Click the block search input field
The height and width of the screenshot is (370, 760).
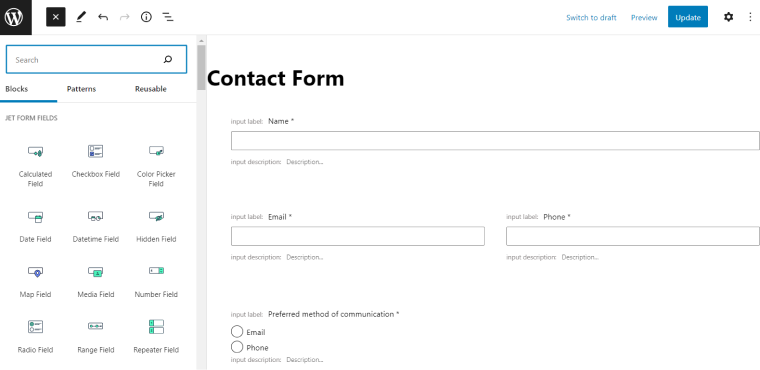(96, 60)
